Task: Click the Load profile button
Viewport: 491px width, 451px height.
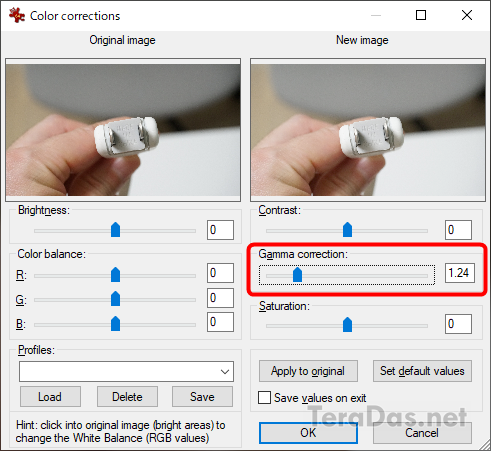Action: 50,397
